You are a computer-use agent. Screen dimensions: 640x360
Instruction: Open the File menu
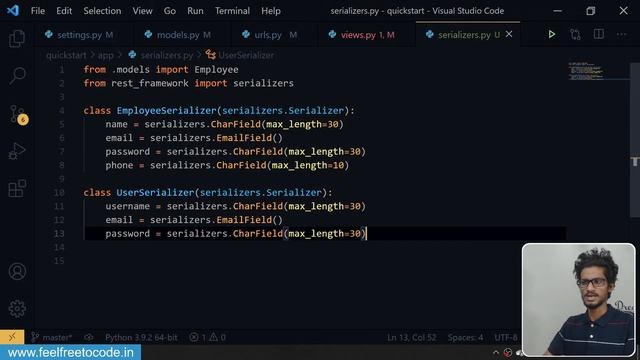(x=38, y=11)
